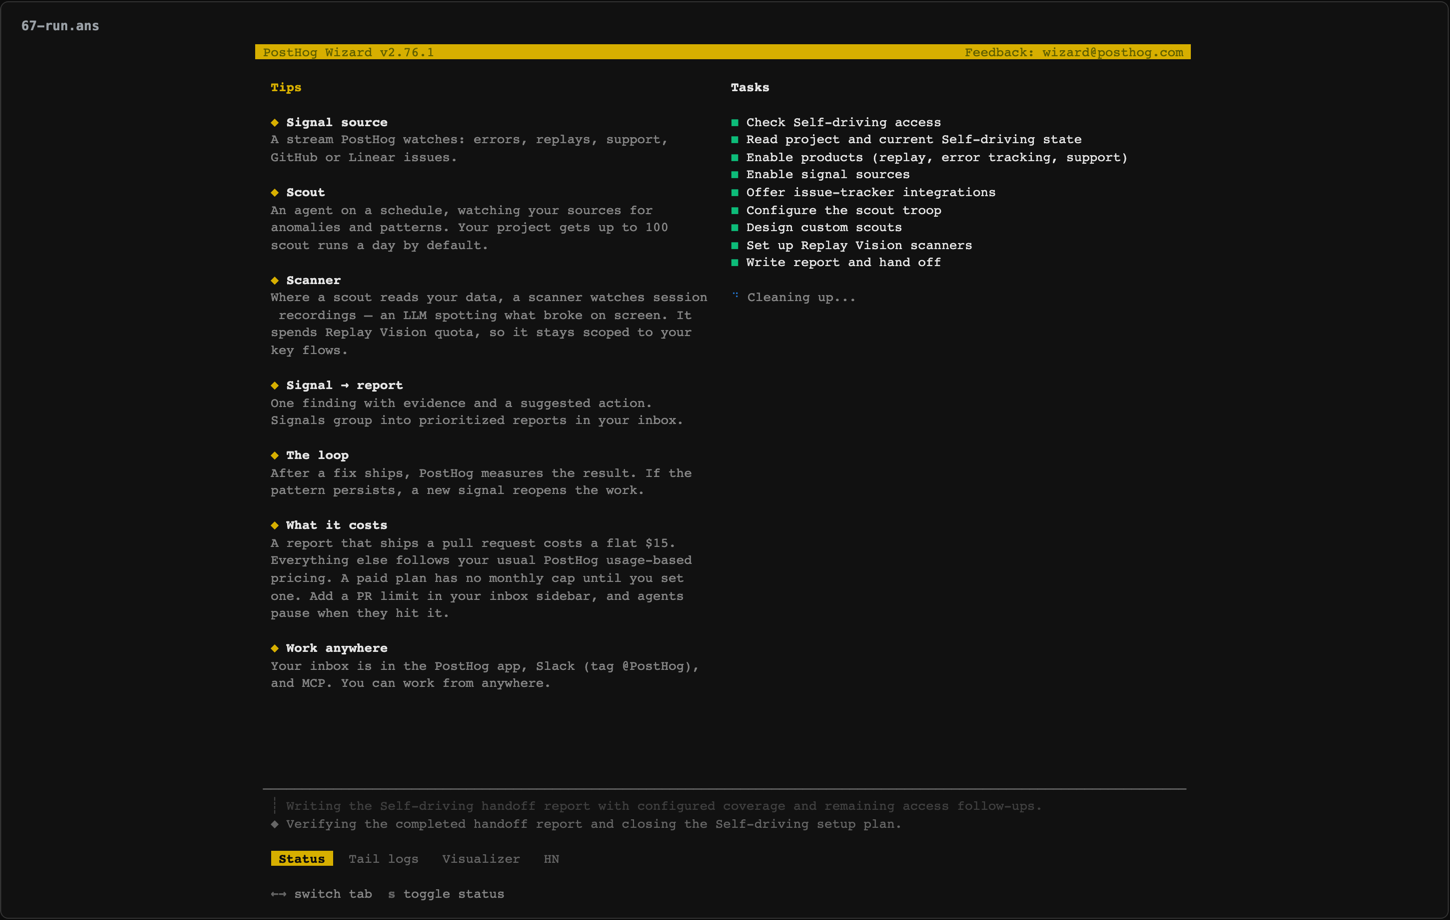Click the wizard@posthog.com feedback address

[1112, 52]
